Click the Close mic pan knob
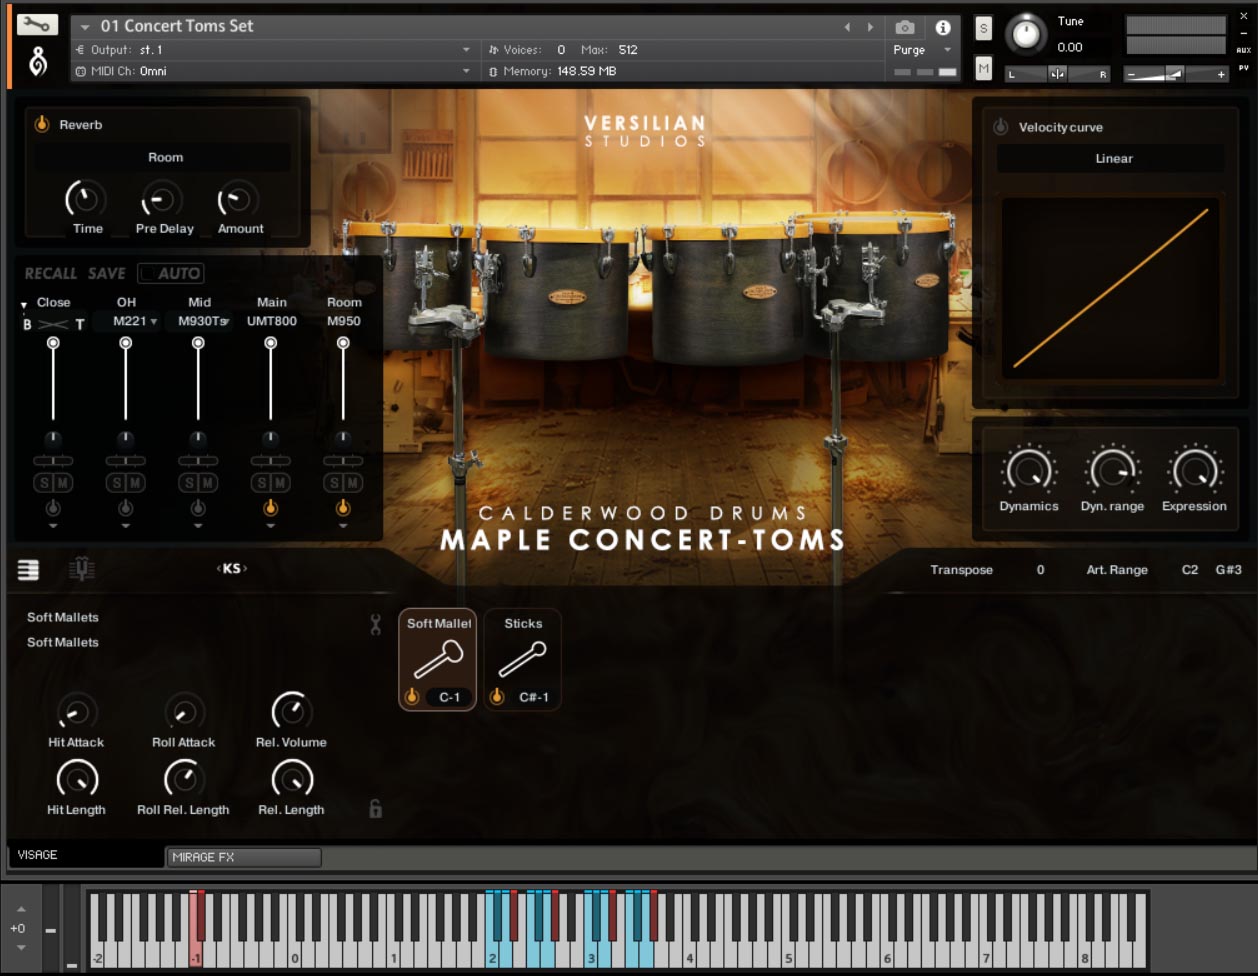This screenshot has width=1258, height=976. point(53,439)
